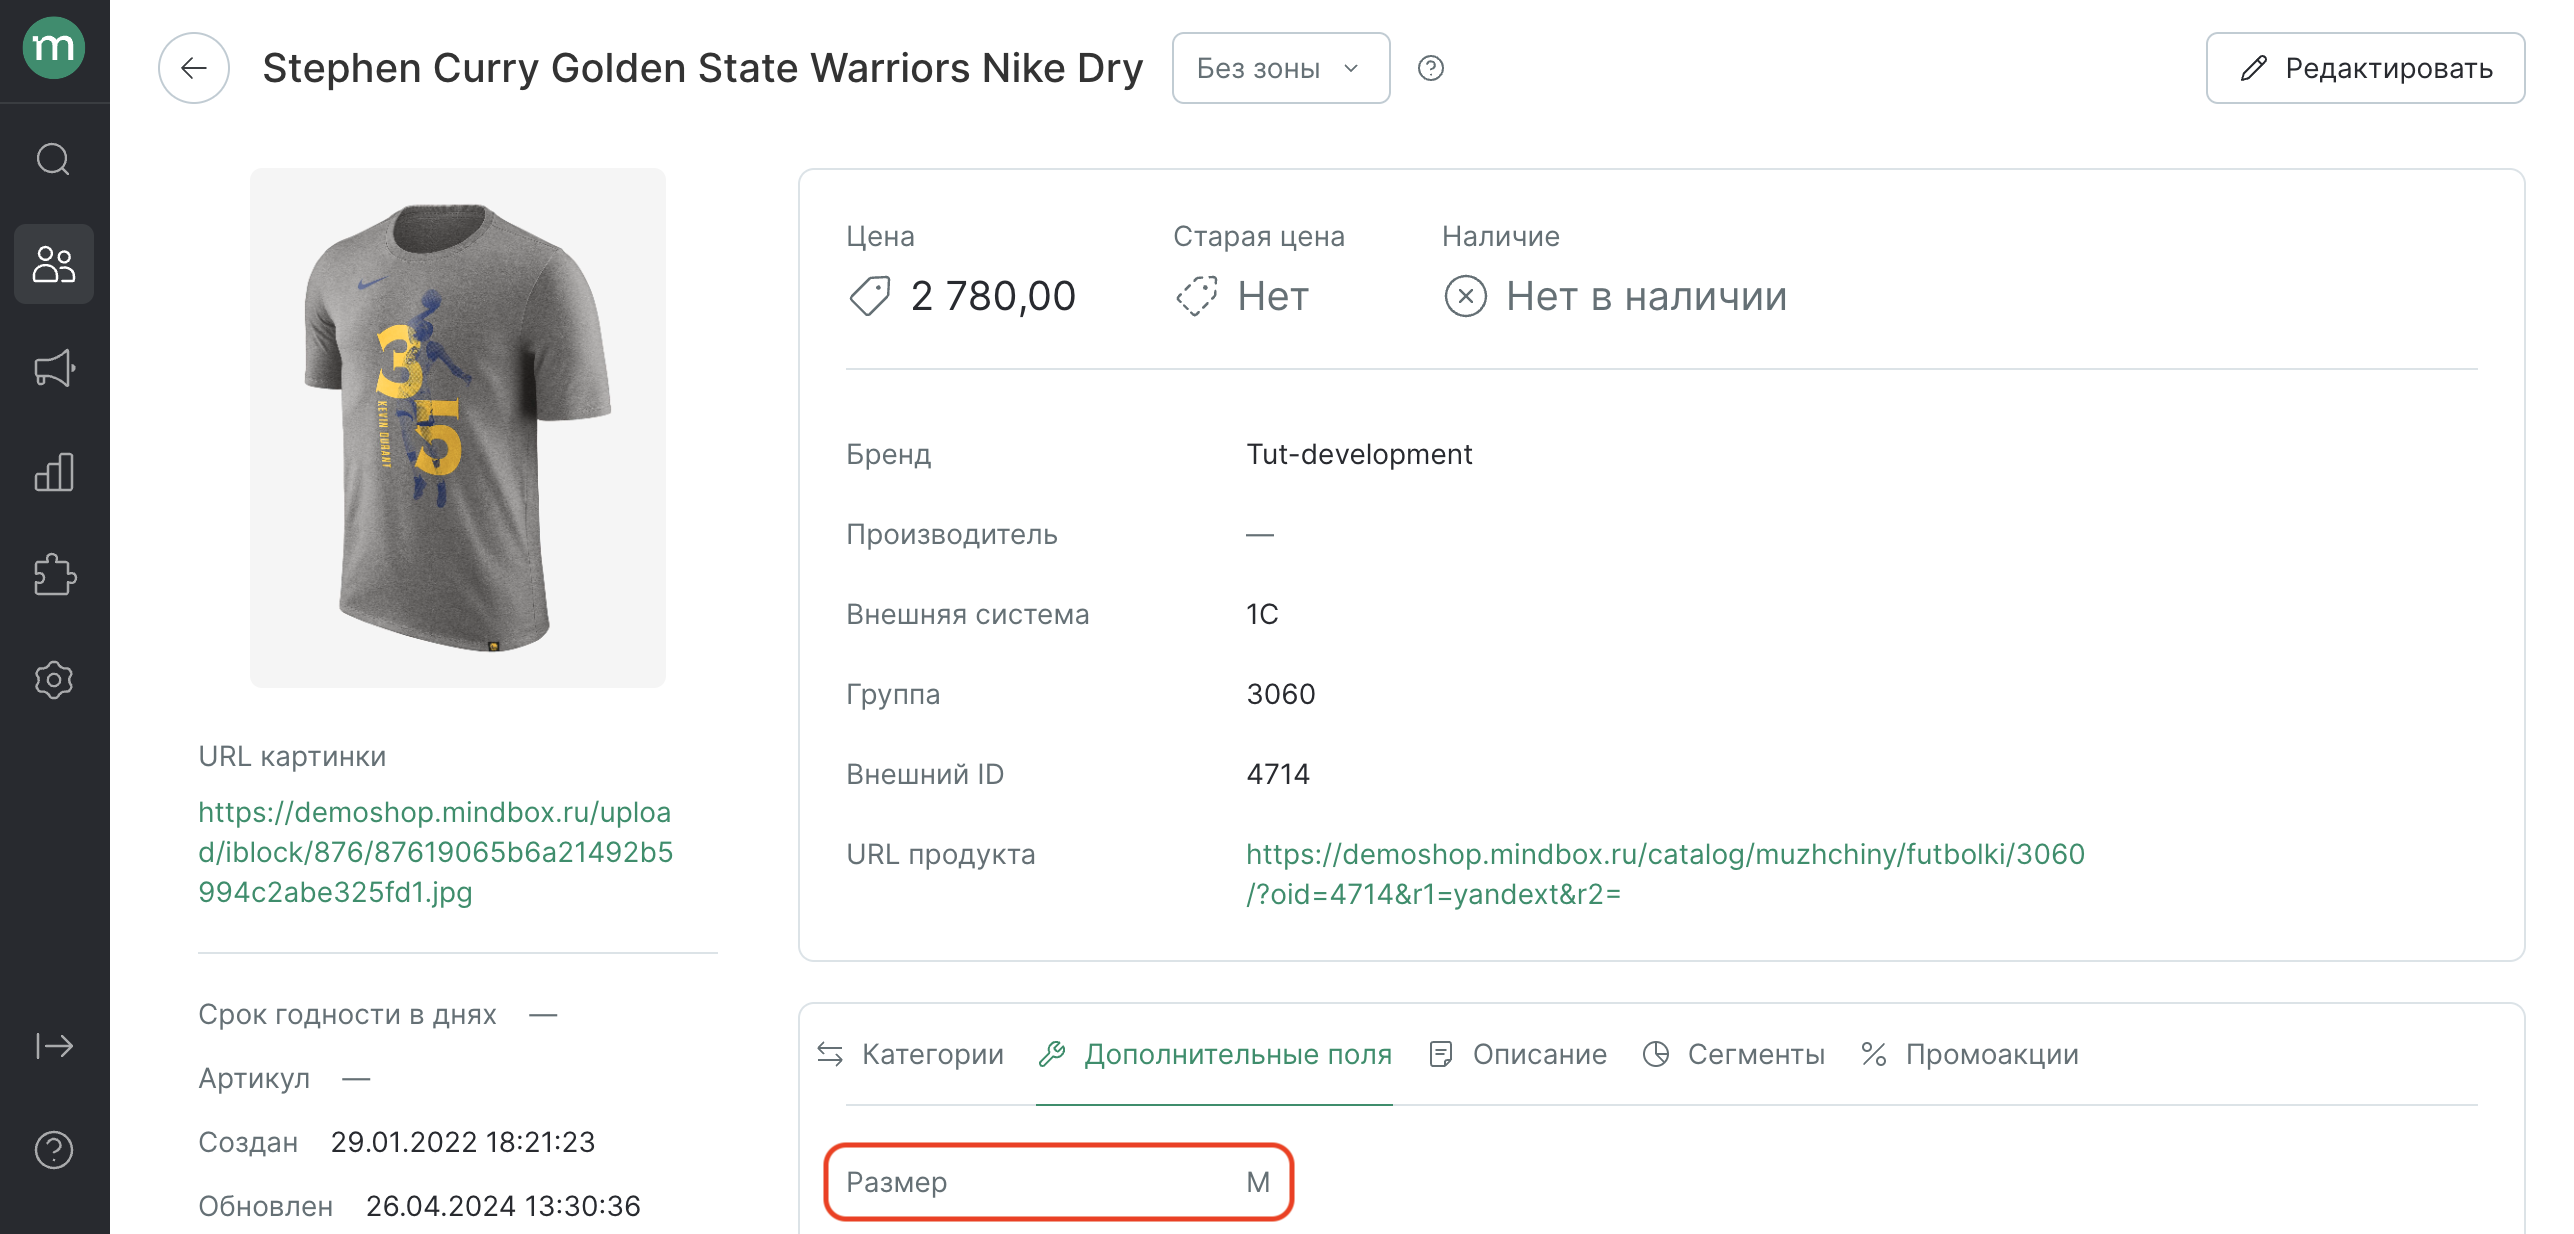This screenshot has width=2574, height=1234.
Task: Click the old price dashed tag icon
Action: click(x=1196, y=296)
